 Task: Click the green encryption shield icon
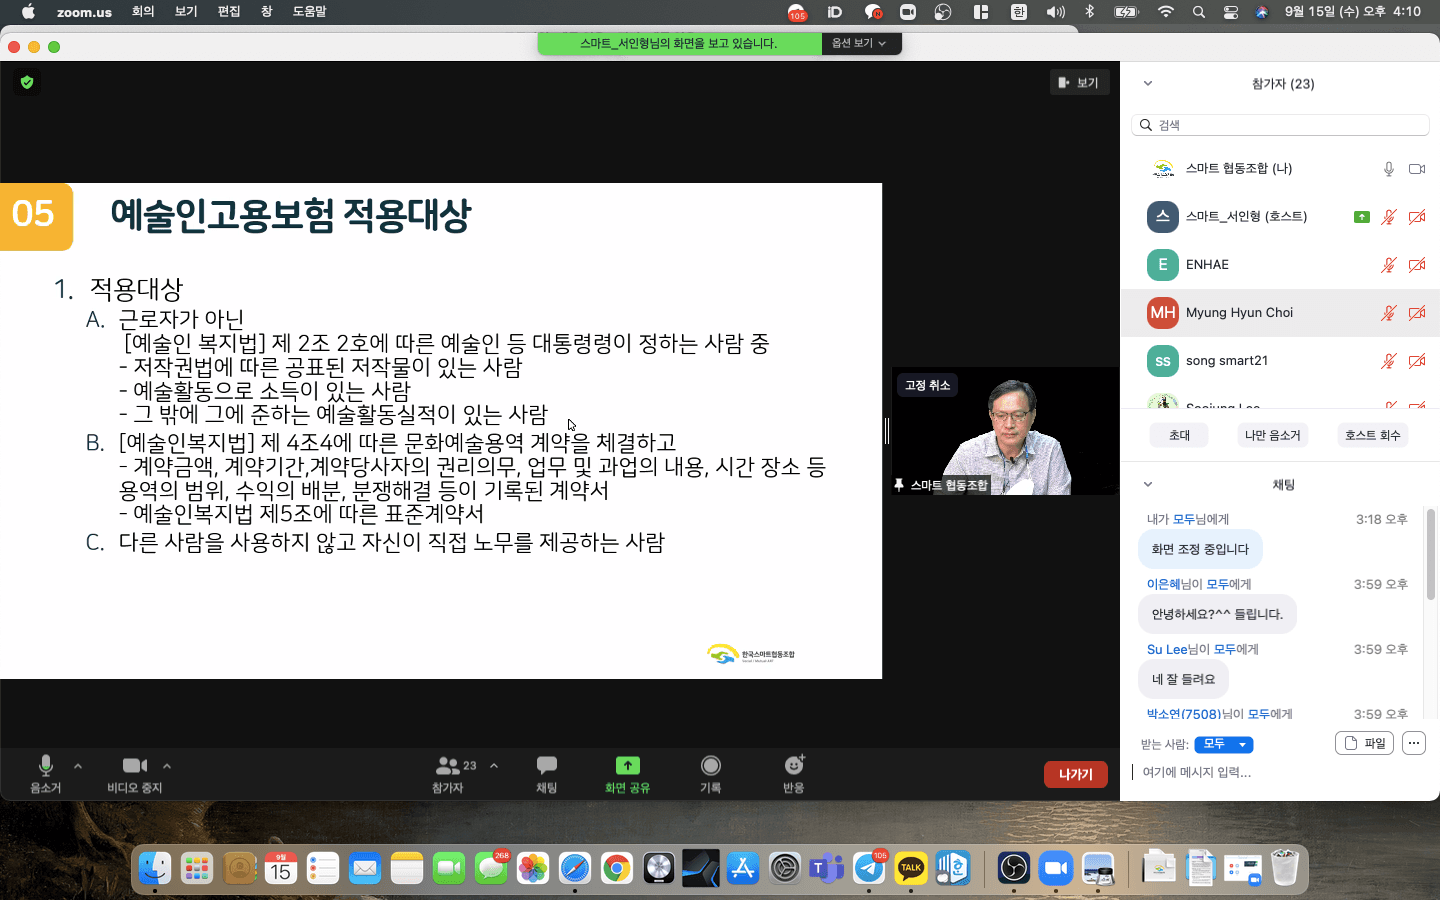(x=27, y=82)
